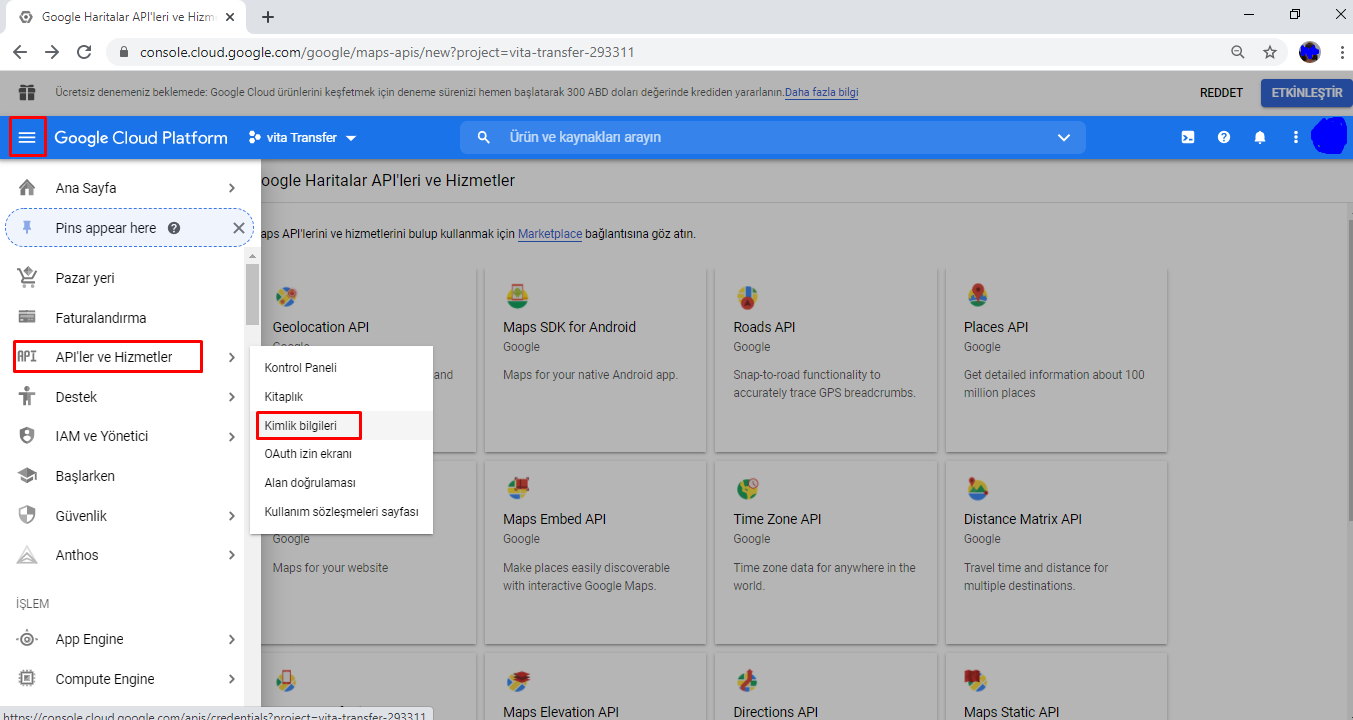Expand the IAM ve Yönetici submenu chevron

tap(232, 436)
